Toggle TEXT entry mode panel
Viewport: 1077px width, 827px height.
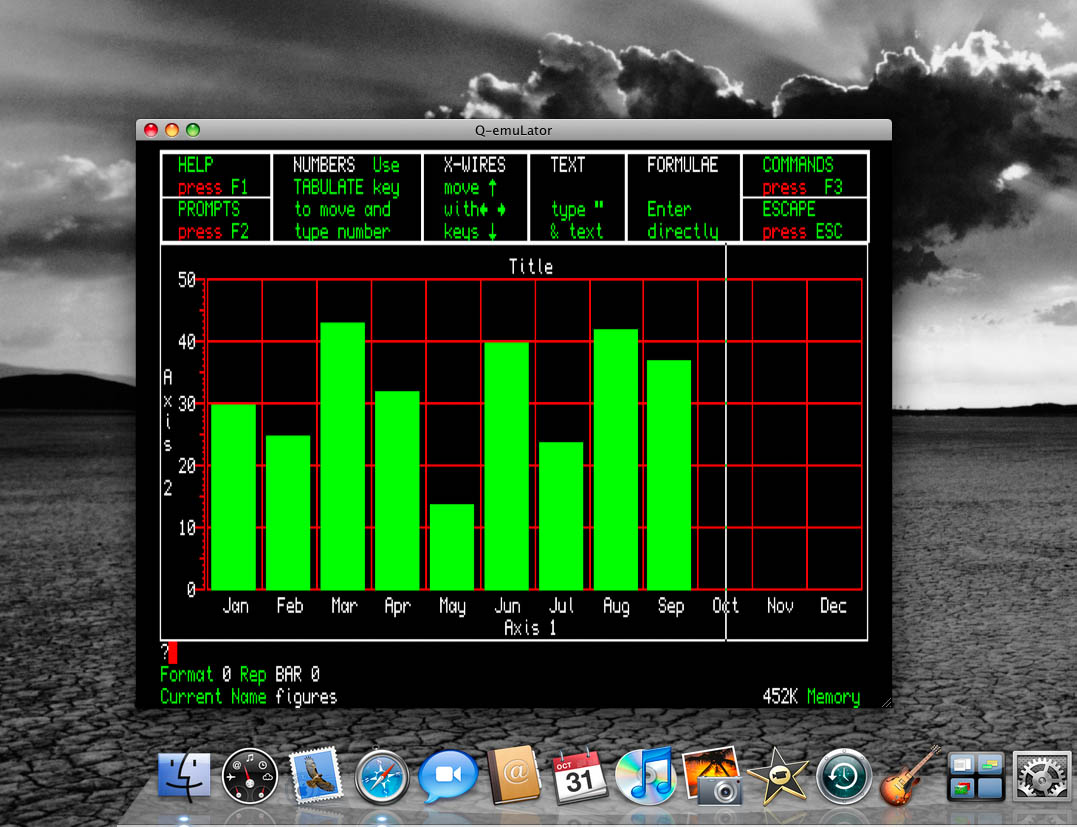click(x=577, y=197)
